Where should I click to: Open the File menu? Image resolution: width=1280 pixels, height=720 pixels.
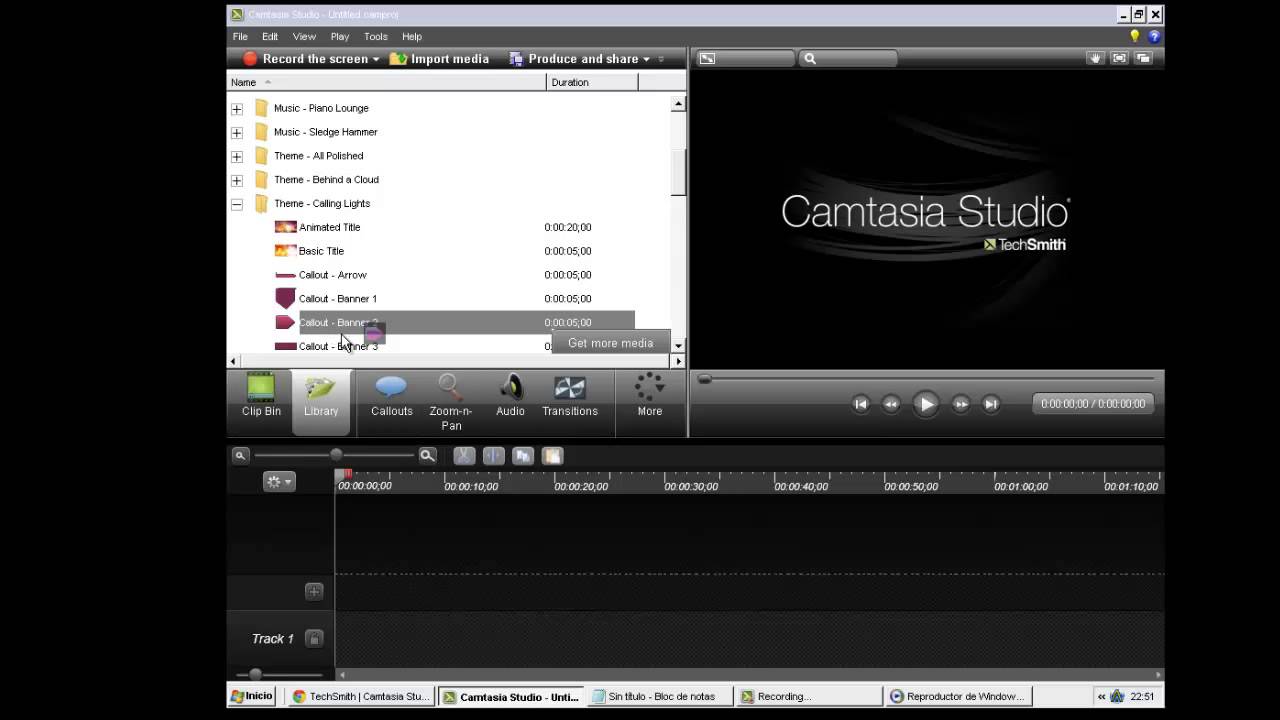click(x=240, y=36)
